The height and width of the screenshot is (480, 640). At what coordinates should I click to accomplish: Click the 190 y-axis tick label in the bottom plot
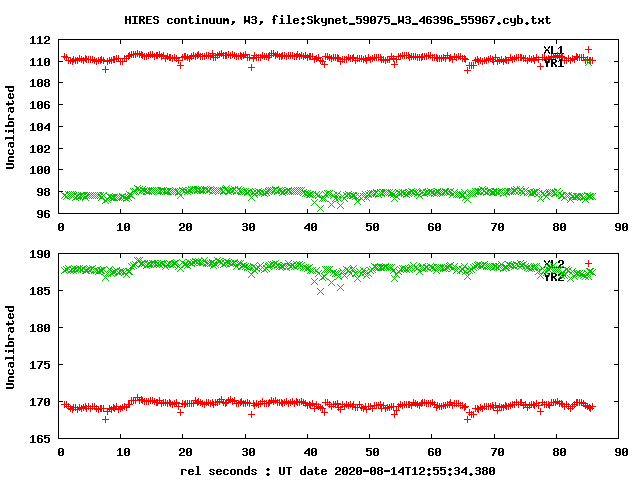(40, 254)
